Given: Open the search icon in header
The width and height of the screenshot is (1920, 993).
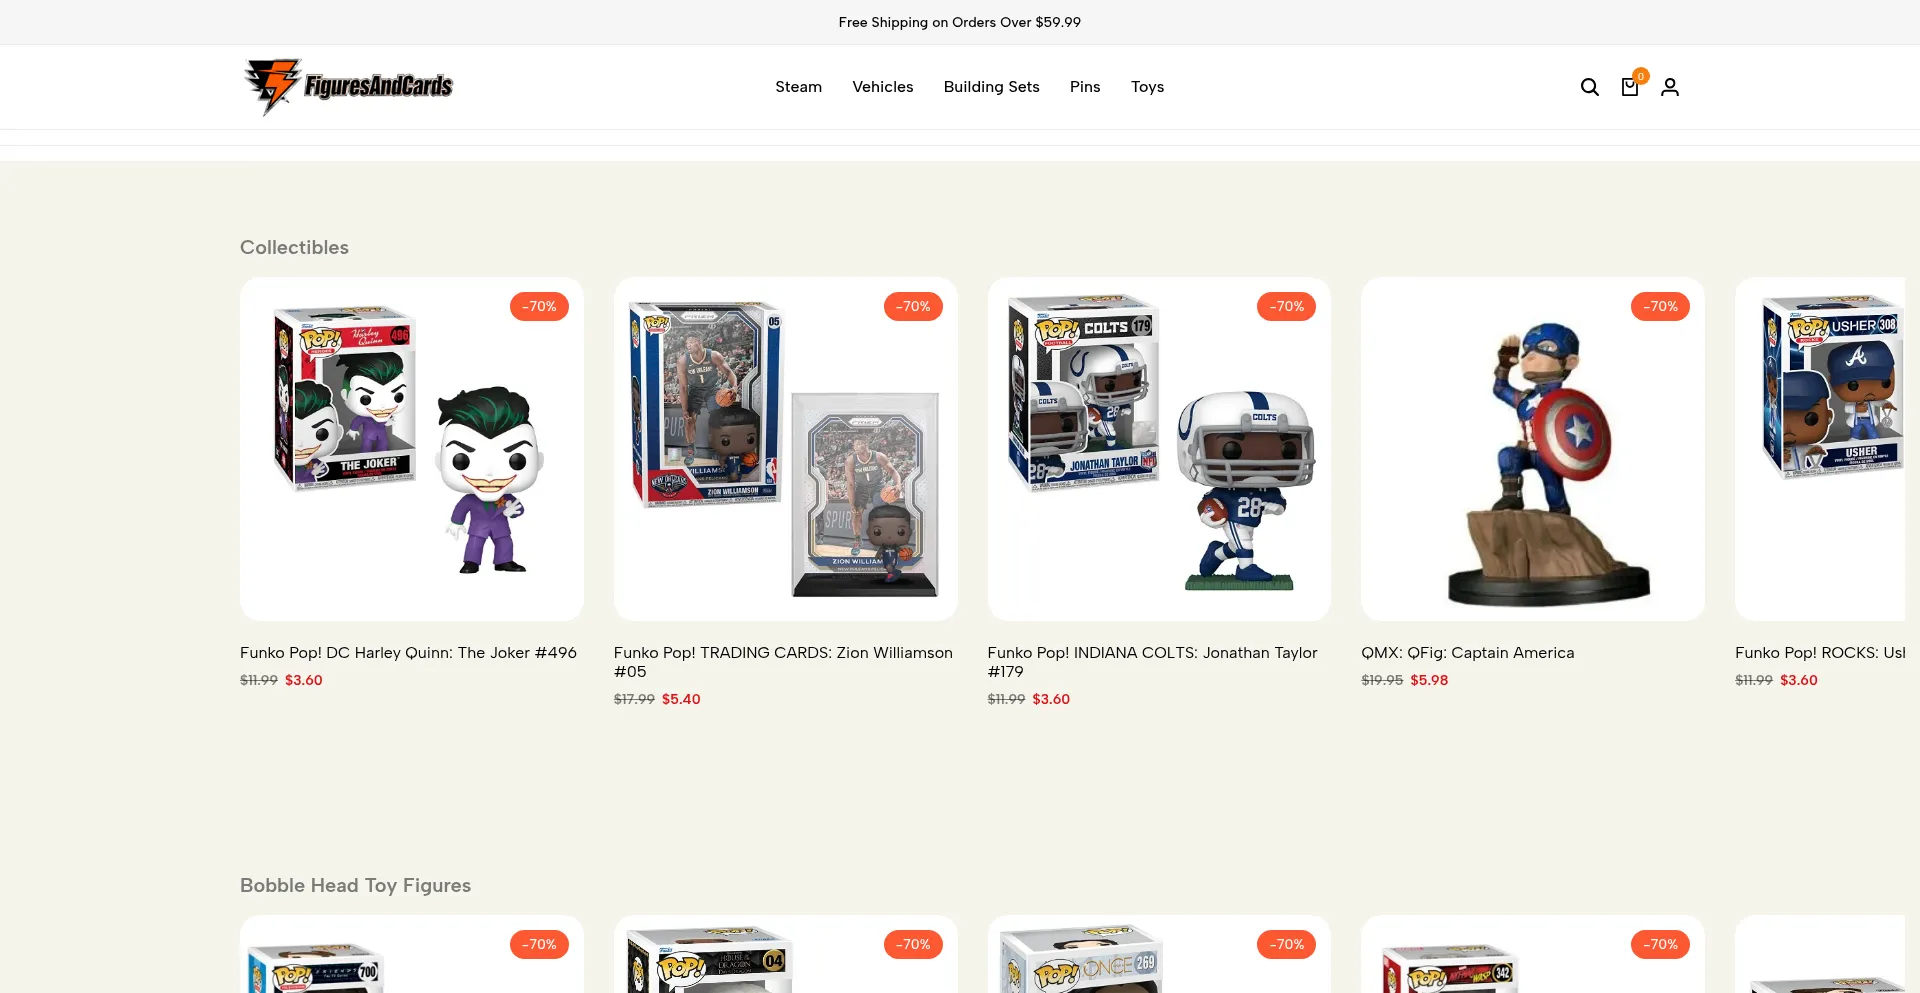Looking at the screenshot, I should pyautogui.click(x=1589, y=87).
